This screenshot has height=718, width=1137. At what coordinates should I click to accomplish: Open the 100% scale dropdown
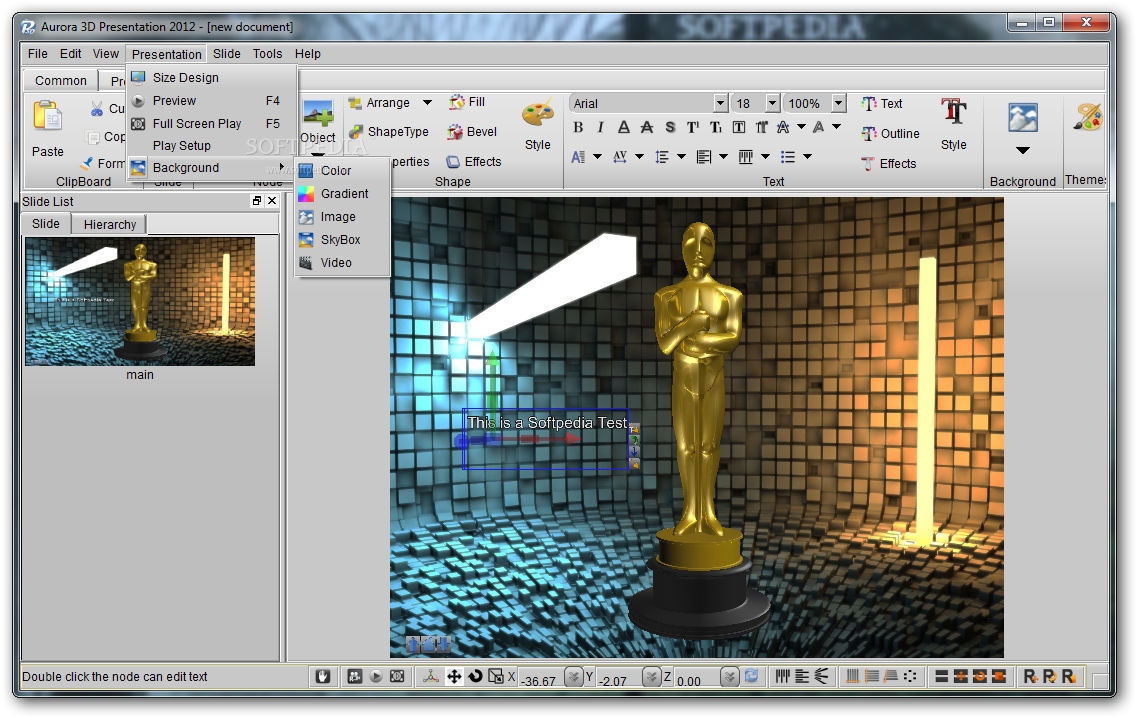[x=838, y=104]
